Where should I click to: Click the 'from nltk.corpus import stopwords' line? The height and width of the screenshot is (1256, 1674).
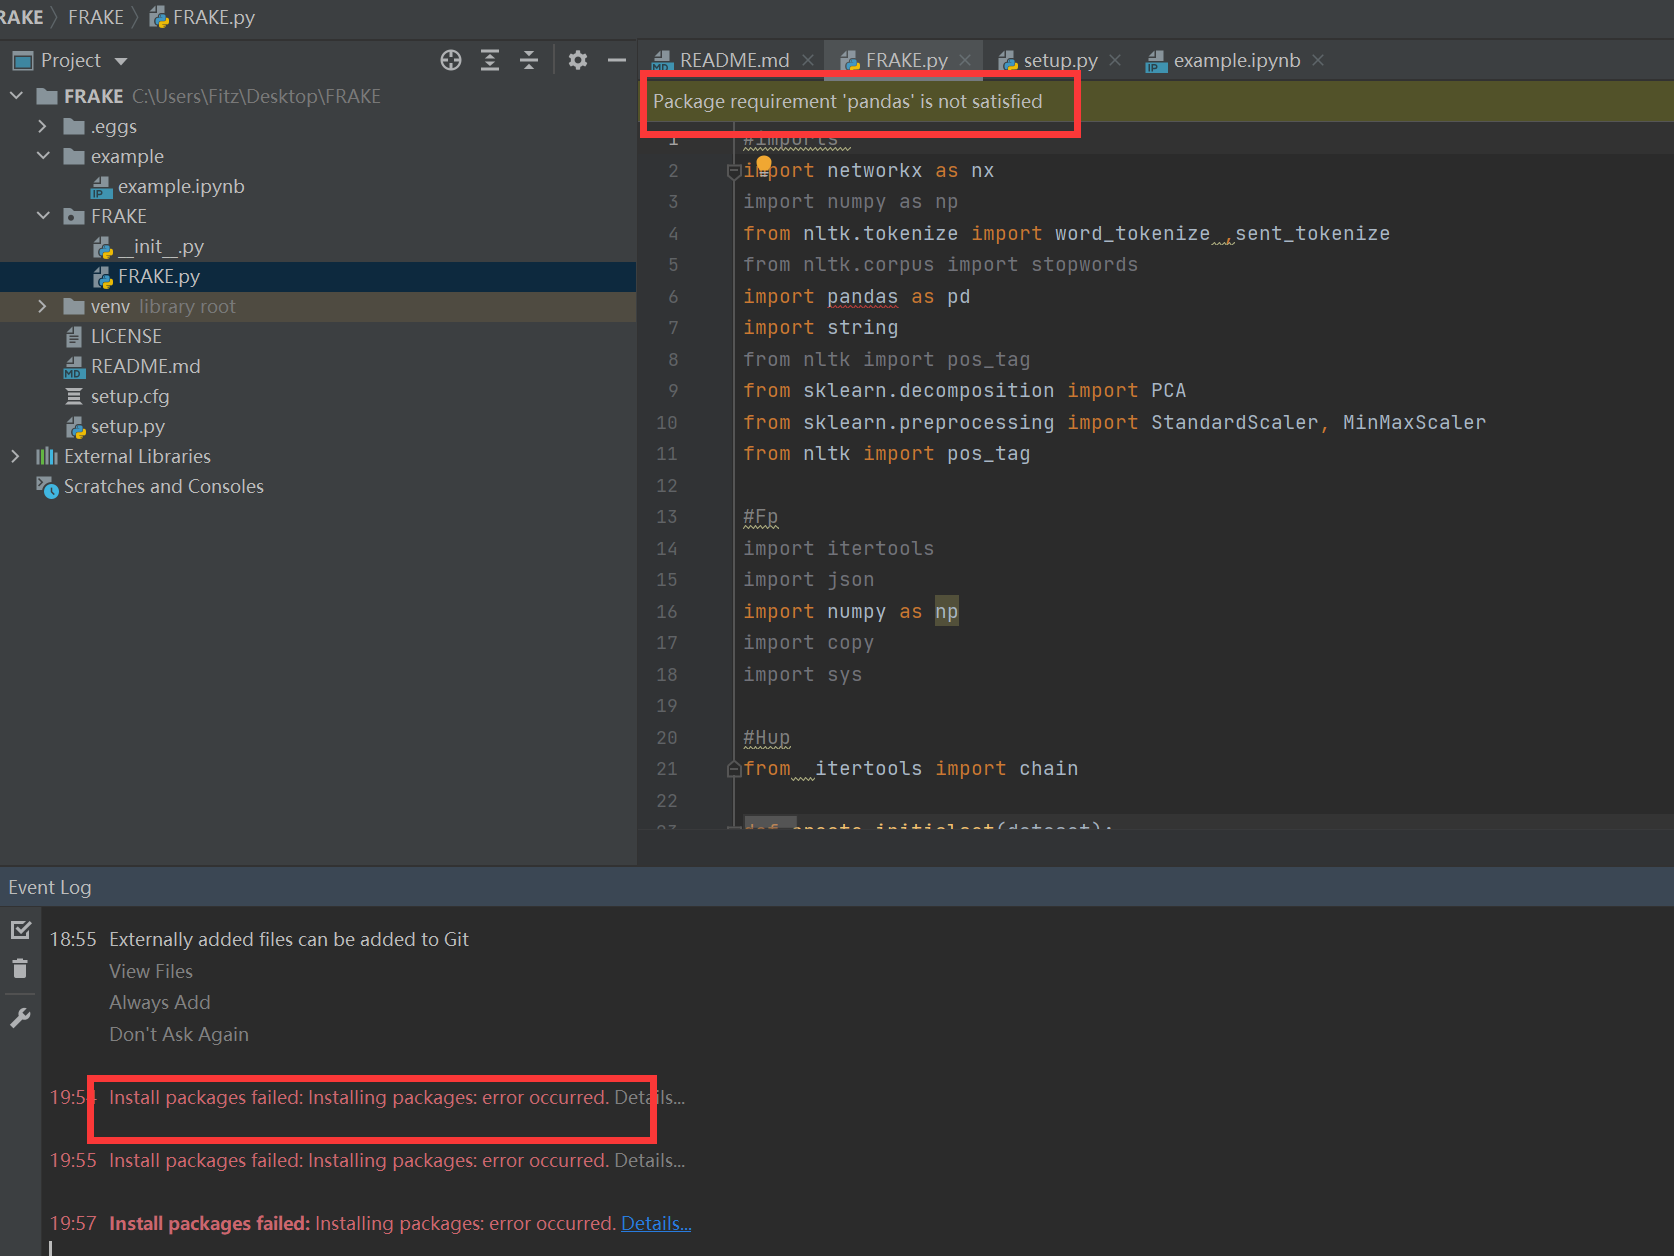(x=941, y=265)
